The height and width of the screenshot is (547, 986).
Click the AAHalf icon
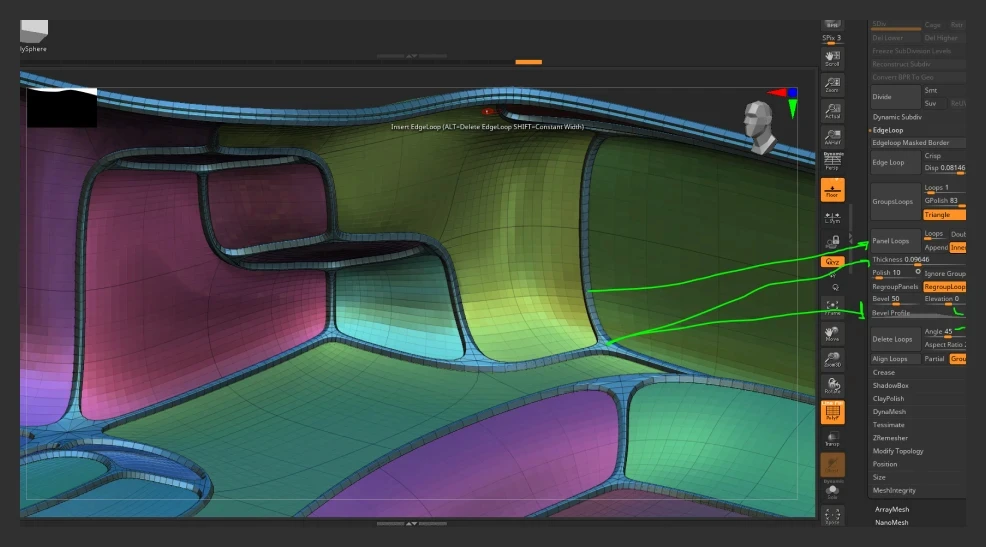832,137
